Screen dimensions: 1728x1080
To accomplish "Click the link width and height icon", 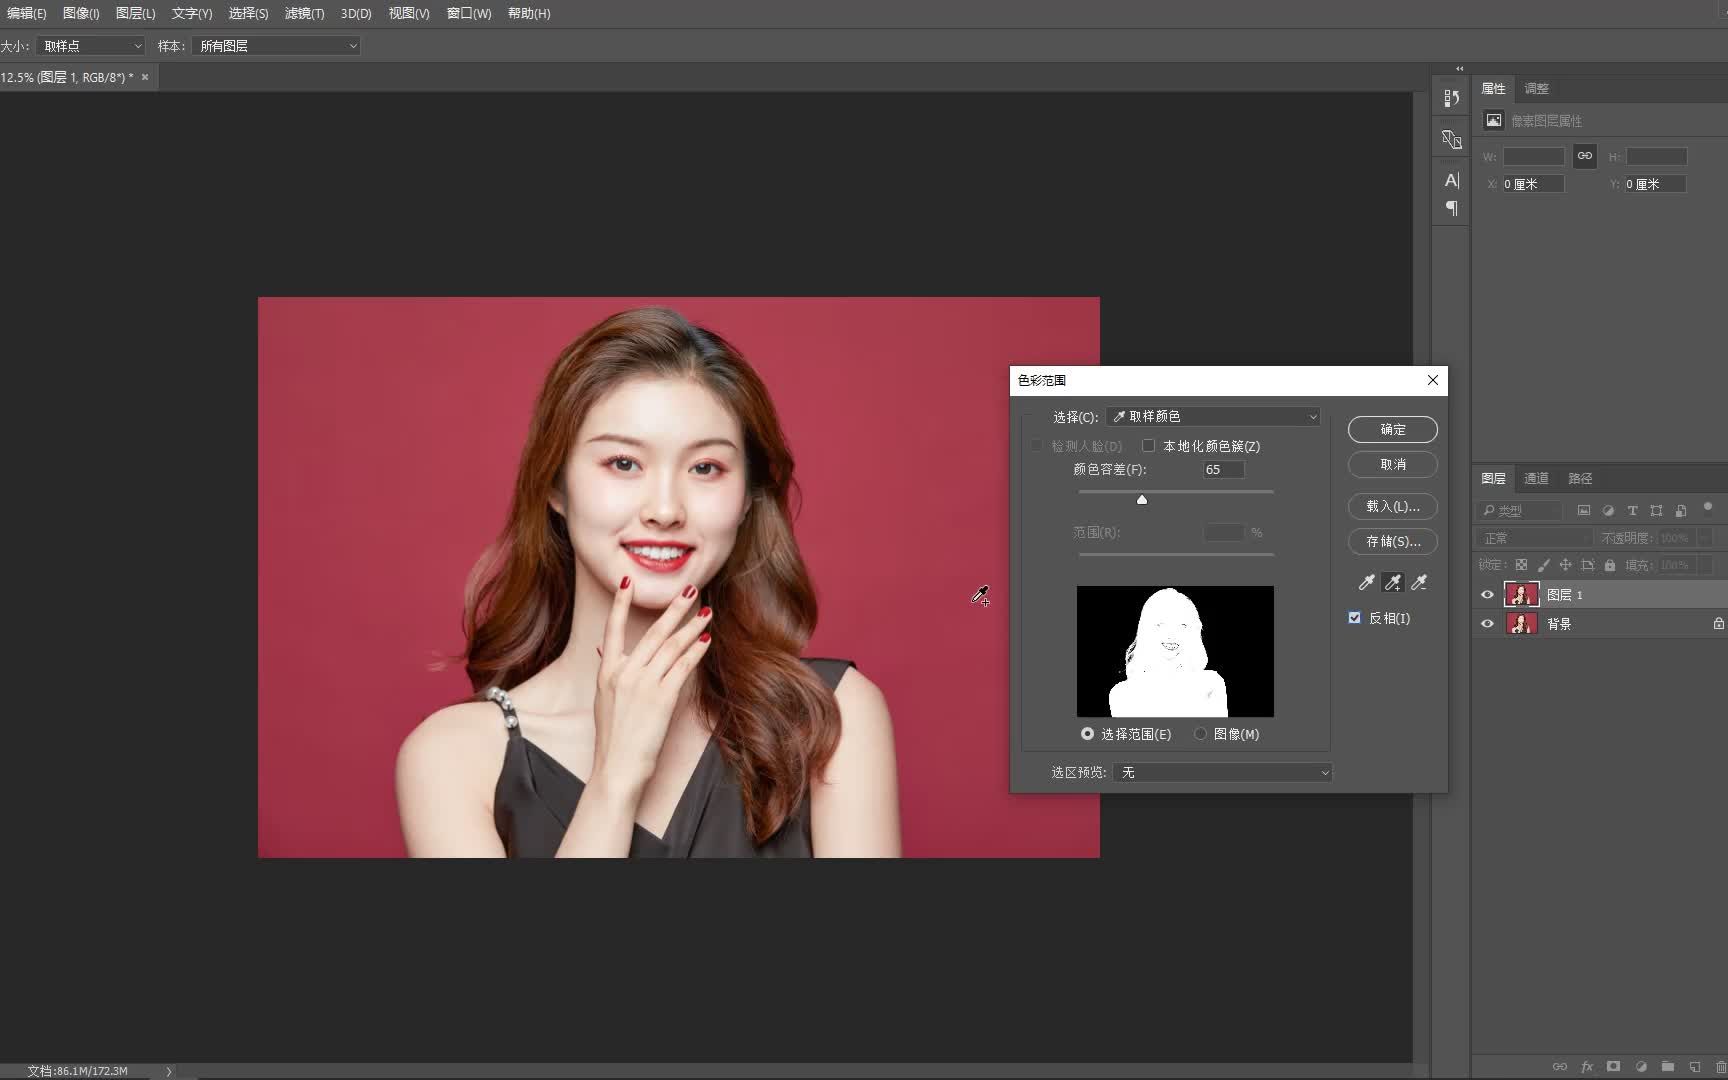I will point(1584,156).
